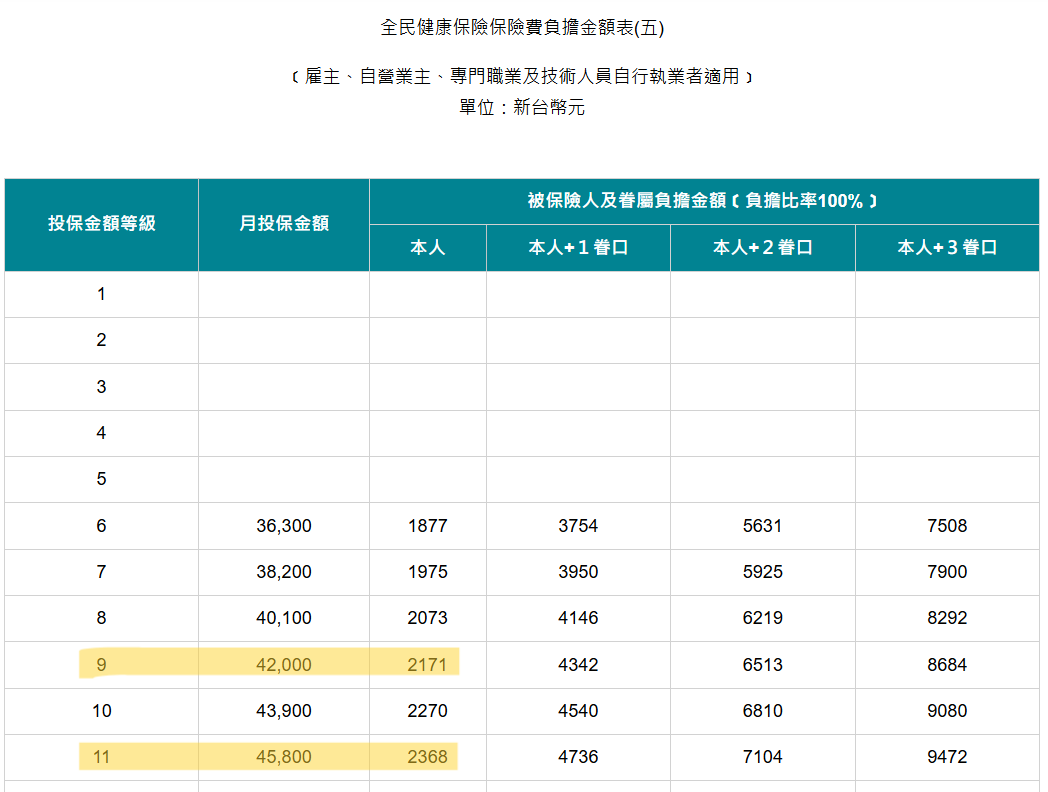Image resolution: width=1048 pixels, height=792 pixels.
Task: Select the 本人+3眷口 header cell
Action: coord(947,248)
